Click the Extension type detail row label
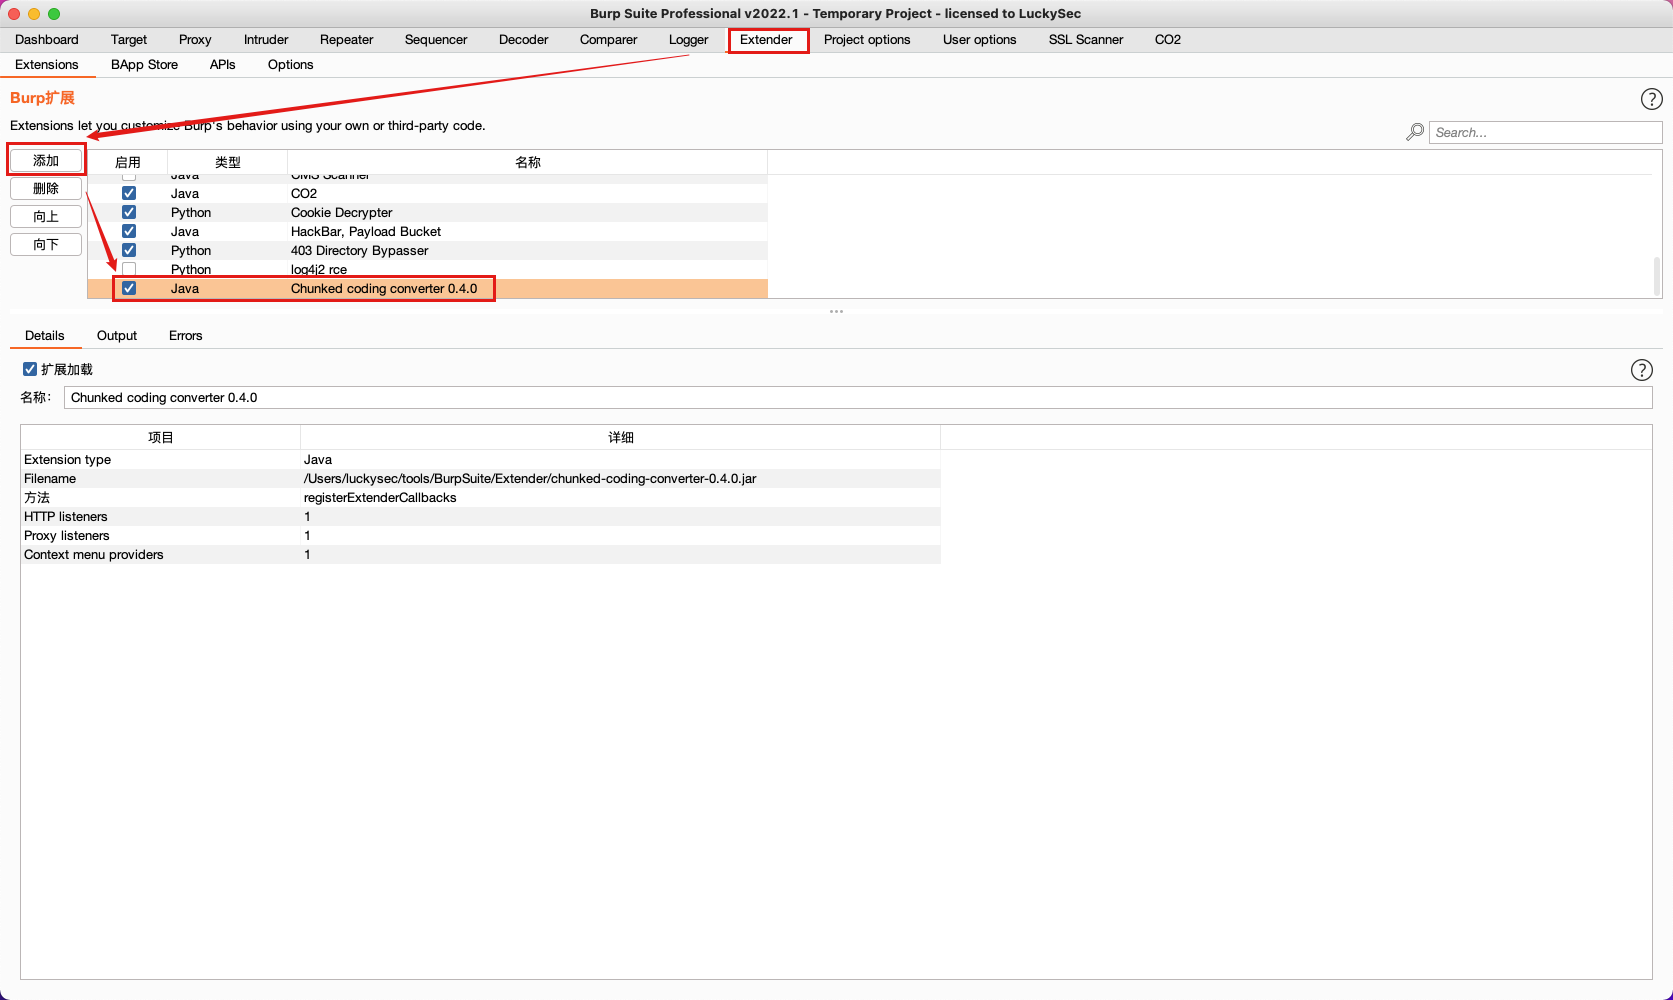This screenshot has width=1673, height=1000. click(68, 460)
